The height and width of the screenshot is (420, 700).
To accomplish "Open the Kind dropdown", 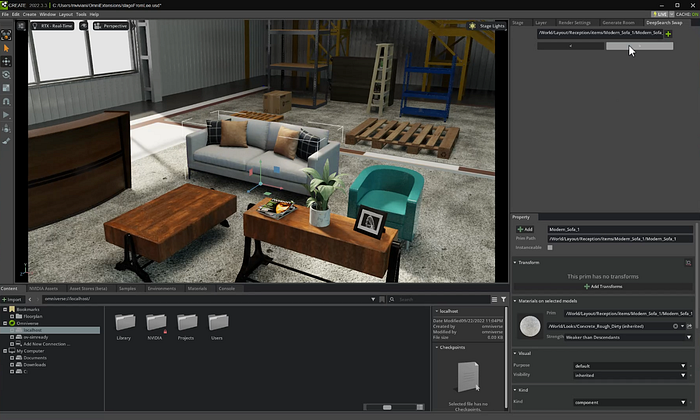I will click(x=630, y=402).
